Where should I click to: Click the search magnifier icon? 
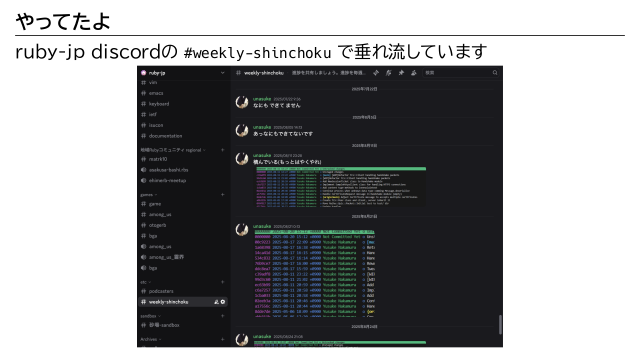coord(495,73)
